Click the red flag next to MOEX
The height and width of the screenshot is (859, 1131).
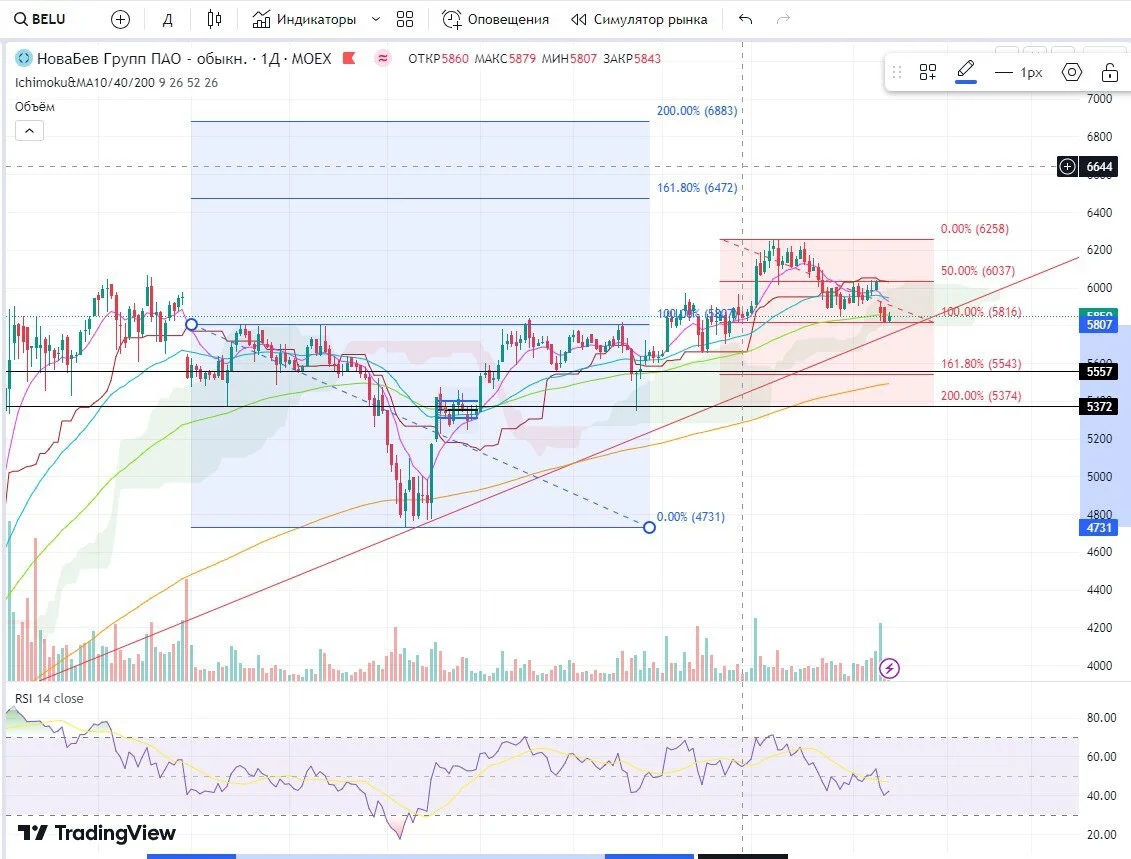pos(349,58)
